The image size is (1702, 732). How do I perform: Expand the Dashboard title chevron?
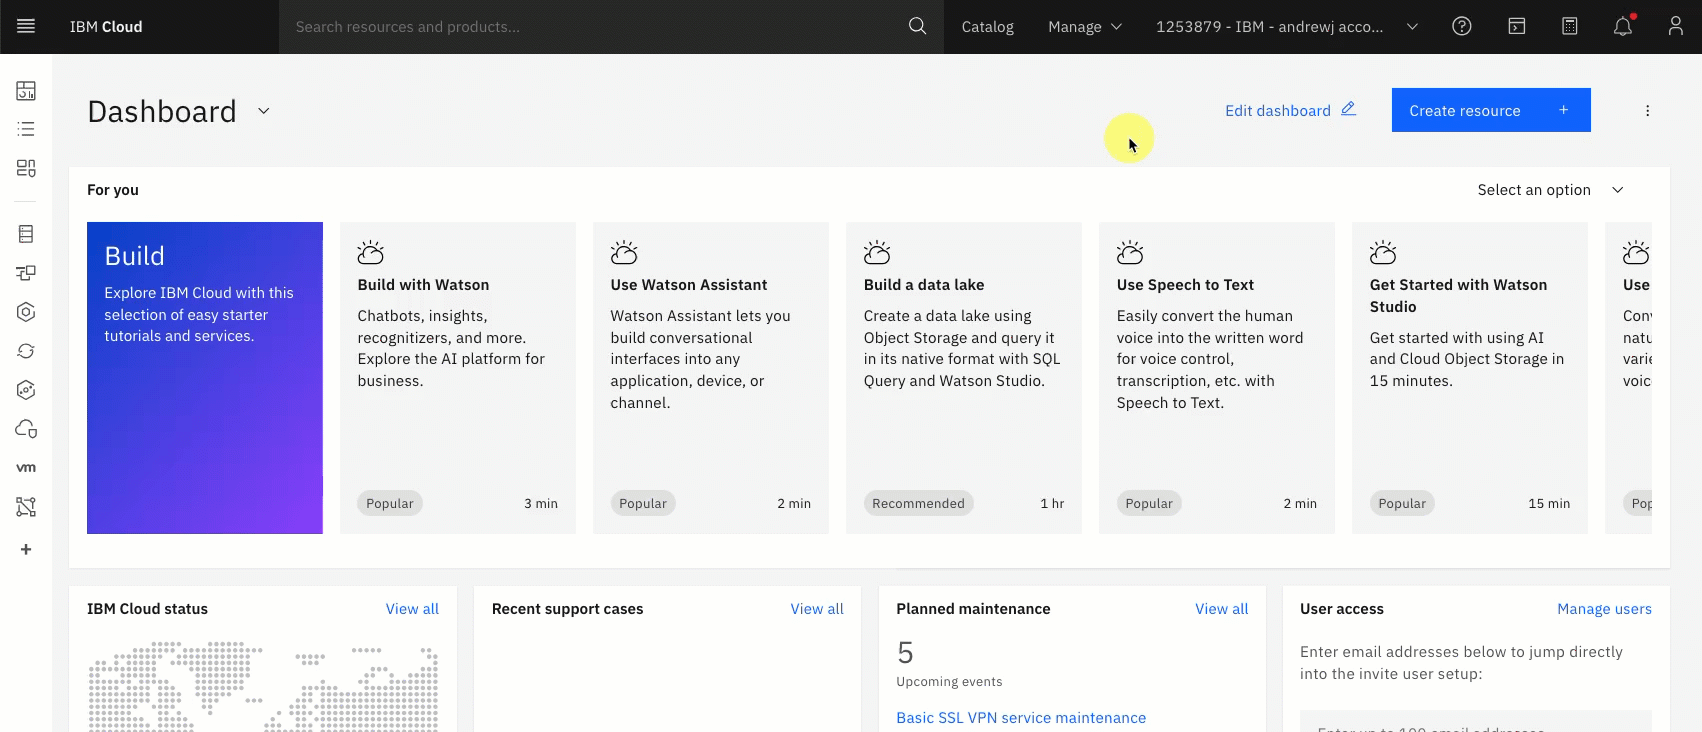pos(264,111)
